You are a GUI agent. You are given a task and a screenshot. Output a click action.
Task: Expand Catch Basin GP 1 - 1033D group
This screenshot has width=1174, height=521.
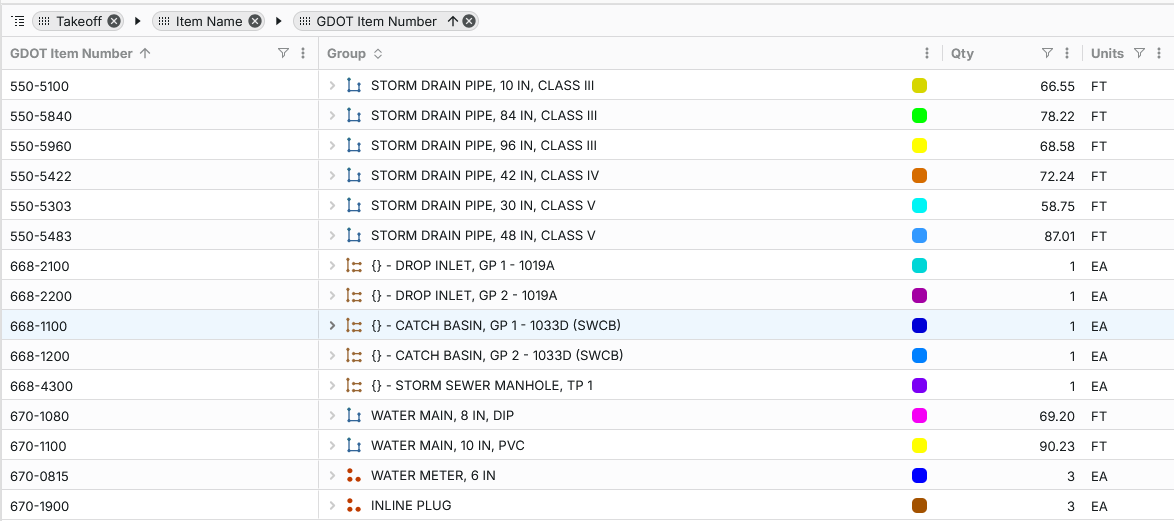(x=332, y=326)
